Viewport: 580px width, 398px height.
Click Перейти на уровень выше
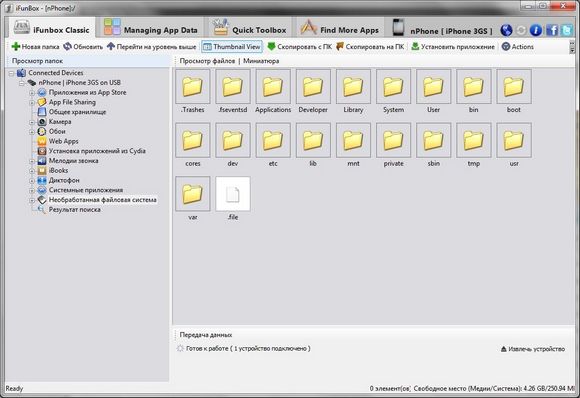[152, 47]
